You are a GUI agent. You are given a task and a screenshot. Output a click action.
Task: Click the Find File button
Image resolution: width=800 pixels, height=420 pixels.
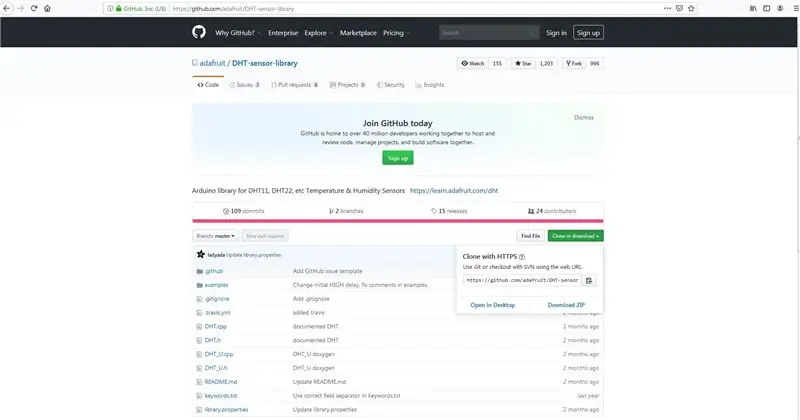(531, 236)
